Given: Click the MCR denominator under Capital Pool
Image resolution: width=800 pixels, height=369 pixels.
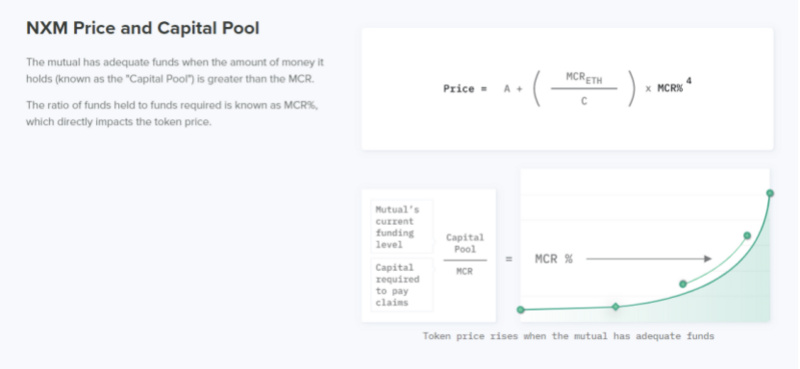Looking at the screenshot, I should tap(464, 272).
